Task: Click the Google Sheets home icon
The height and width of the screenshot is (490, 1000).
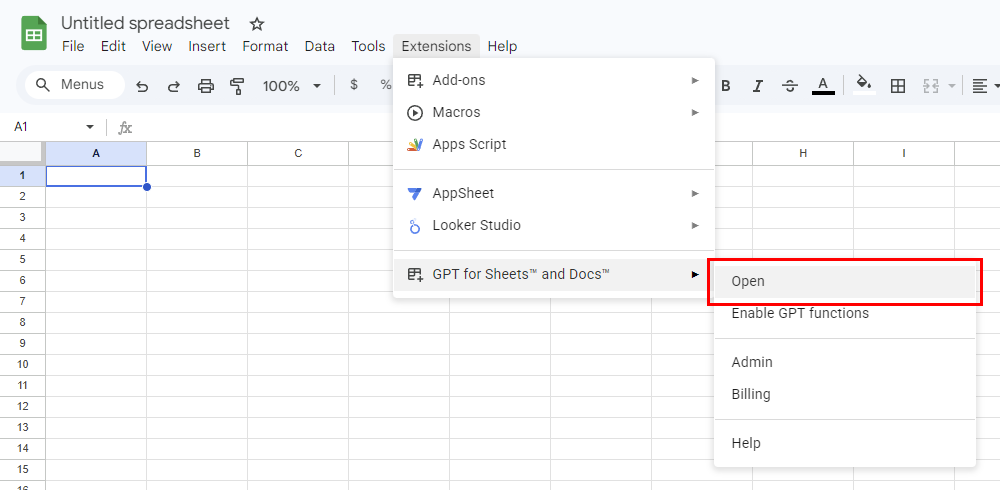Action: tap(34, 33)
